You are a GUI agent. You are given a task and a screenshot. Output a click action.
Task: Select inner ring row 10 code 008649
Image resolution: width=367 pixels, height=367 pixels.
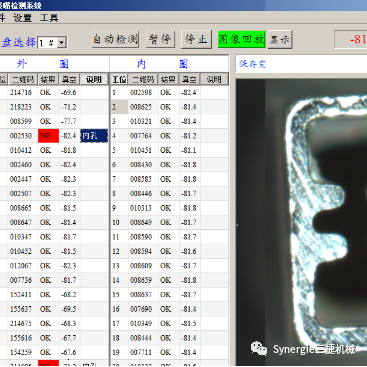coord(141,222)
